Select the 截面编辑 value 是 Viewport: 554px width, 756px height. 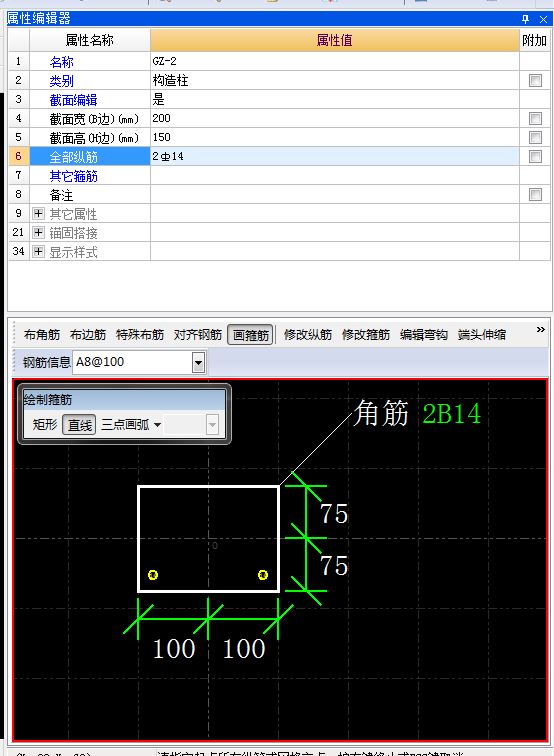pyautogui.click(x=335, y=99)
